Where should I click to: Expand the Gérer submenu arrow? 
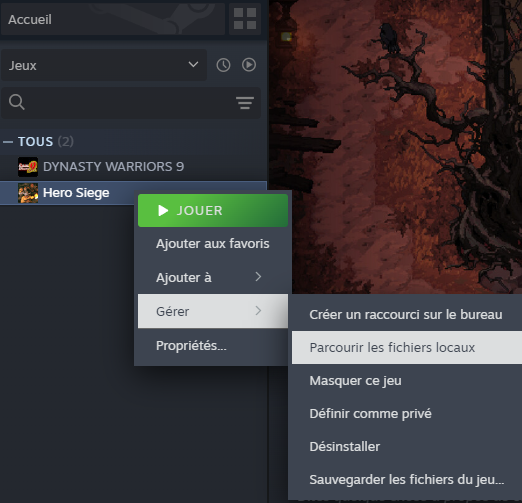coord(258,311)
